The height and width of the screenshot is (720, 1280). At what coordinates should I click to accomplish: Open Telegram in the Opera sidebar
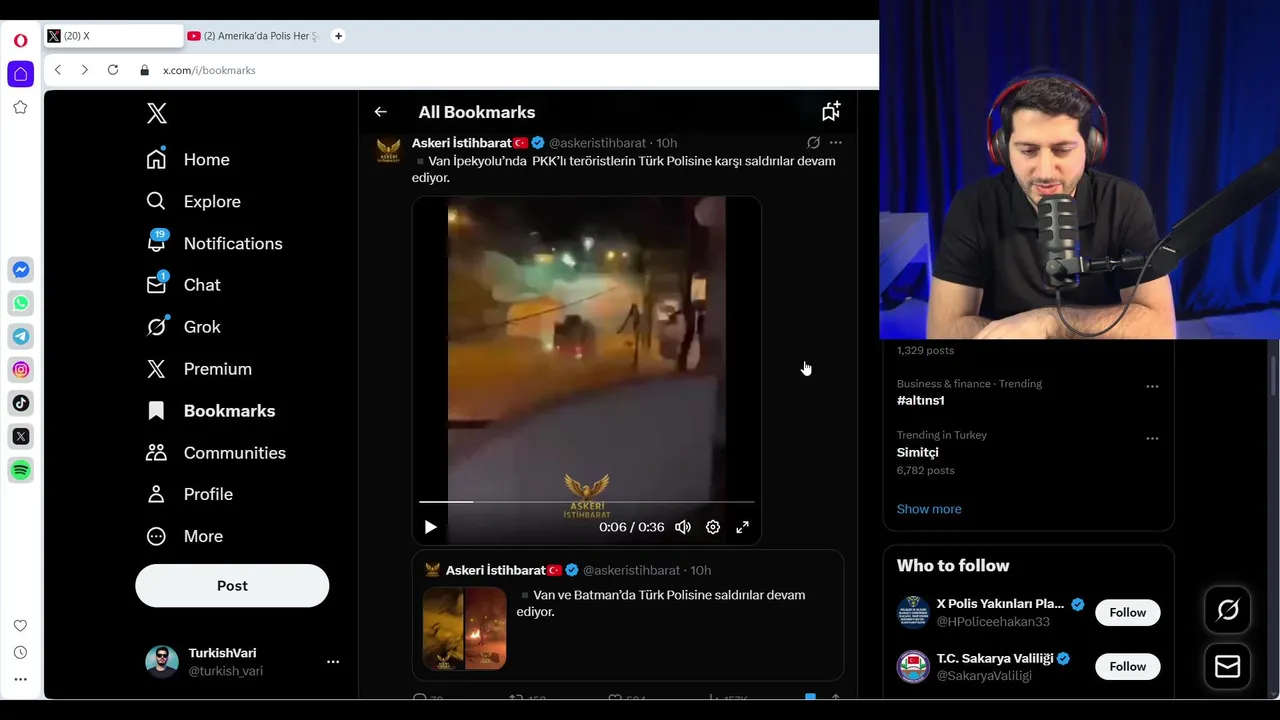(21, 336)
